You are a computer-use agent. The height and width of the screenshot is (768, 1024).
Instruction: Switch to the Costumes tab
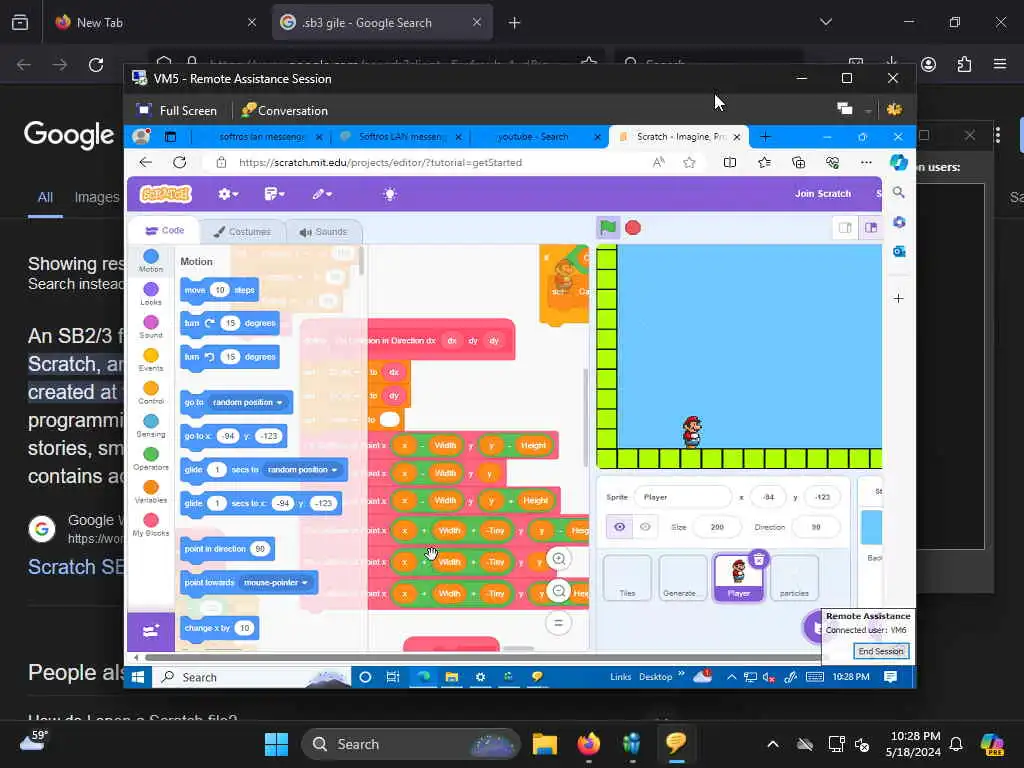(242, 232)
